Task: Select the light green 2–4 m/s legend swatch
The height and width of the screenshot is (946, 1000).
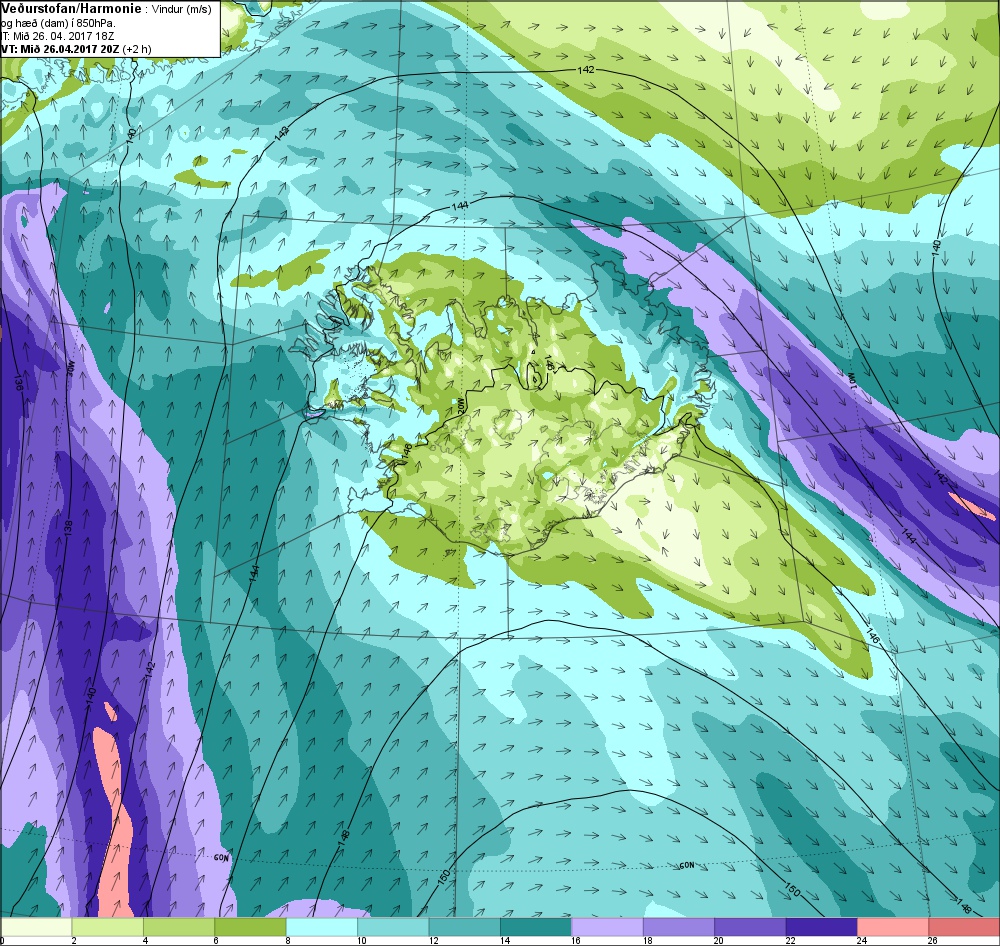Action: (x=107, y=926)
